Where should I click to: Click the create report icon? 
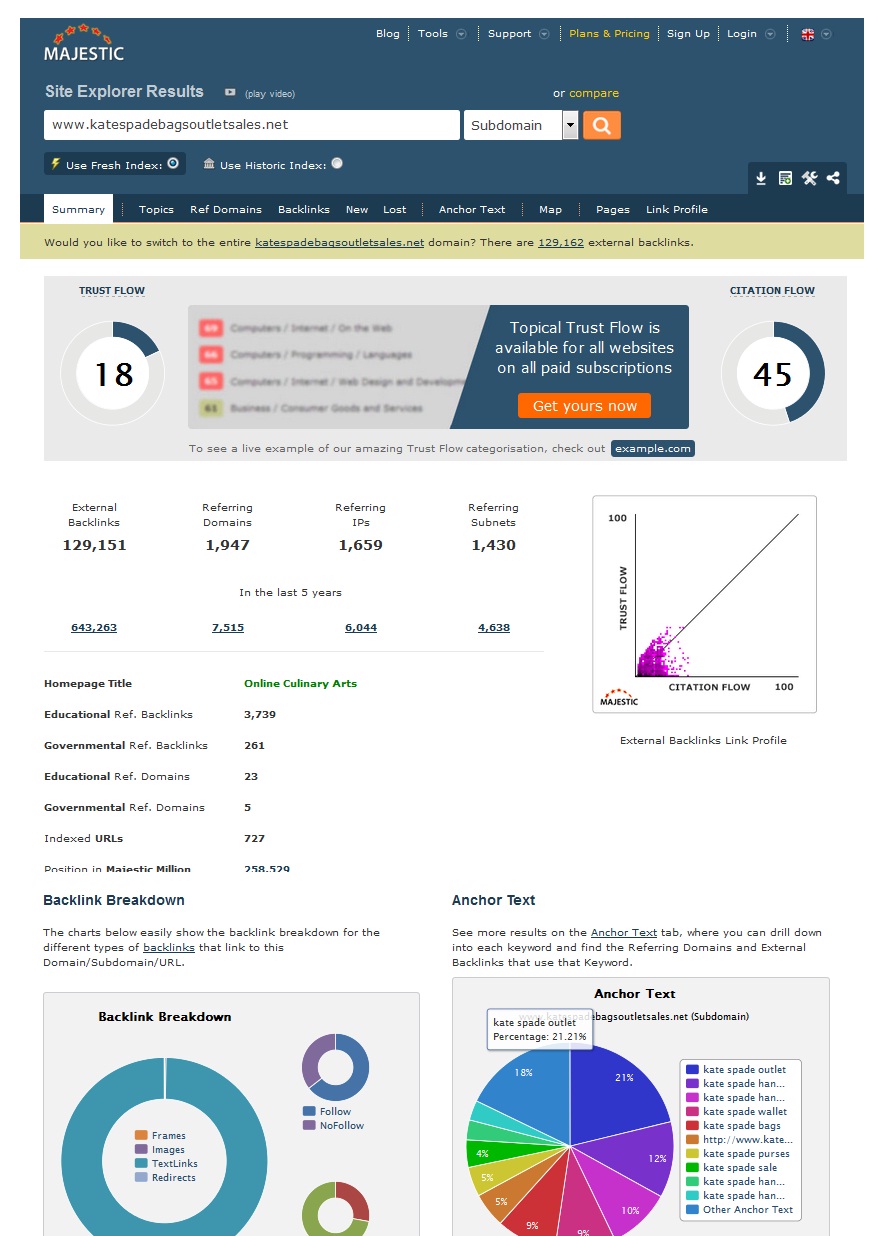coord(785,178)
